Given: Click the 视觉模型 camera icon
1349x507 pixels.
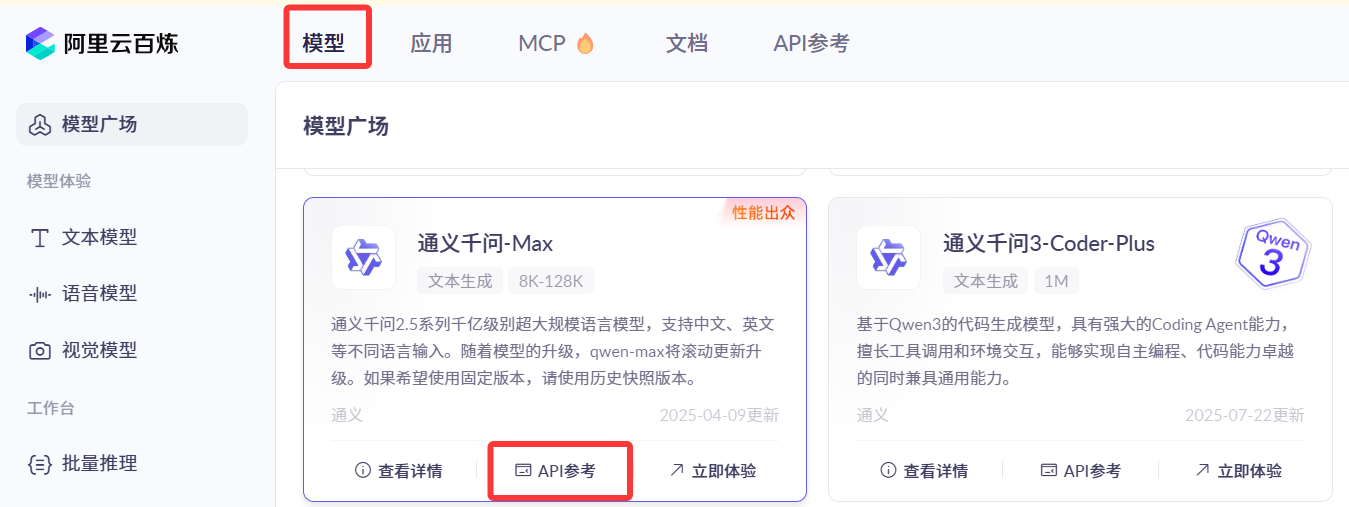Looking at the screenshot, I should coord(40,351).
